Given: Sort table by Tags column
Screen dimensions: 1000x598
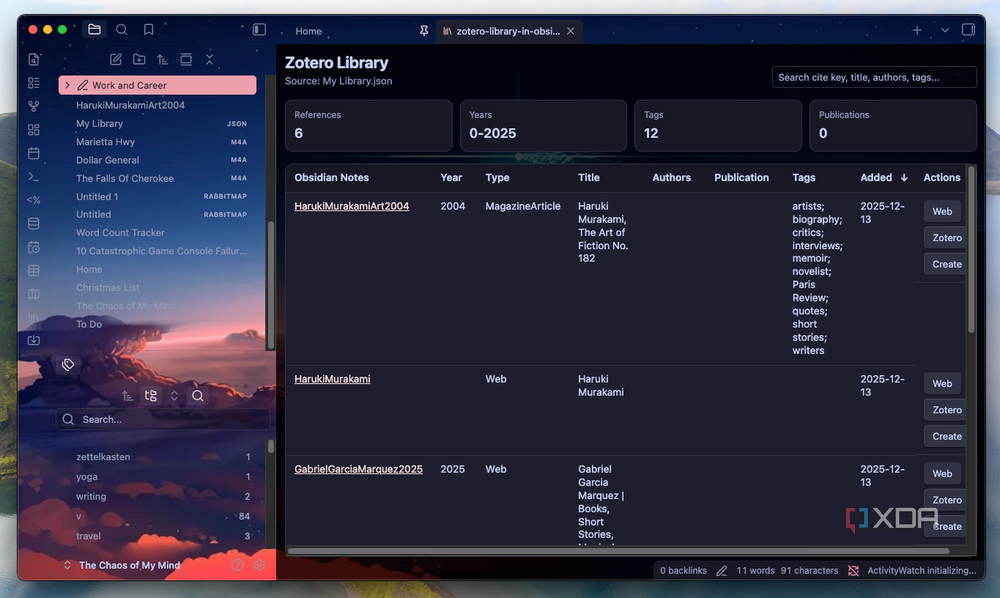Looking at the screenshot, I should pyautogui.click(x=804, y=177).
